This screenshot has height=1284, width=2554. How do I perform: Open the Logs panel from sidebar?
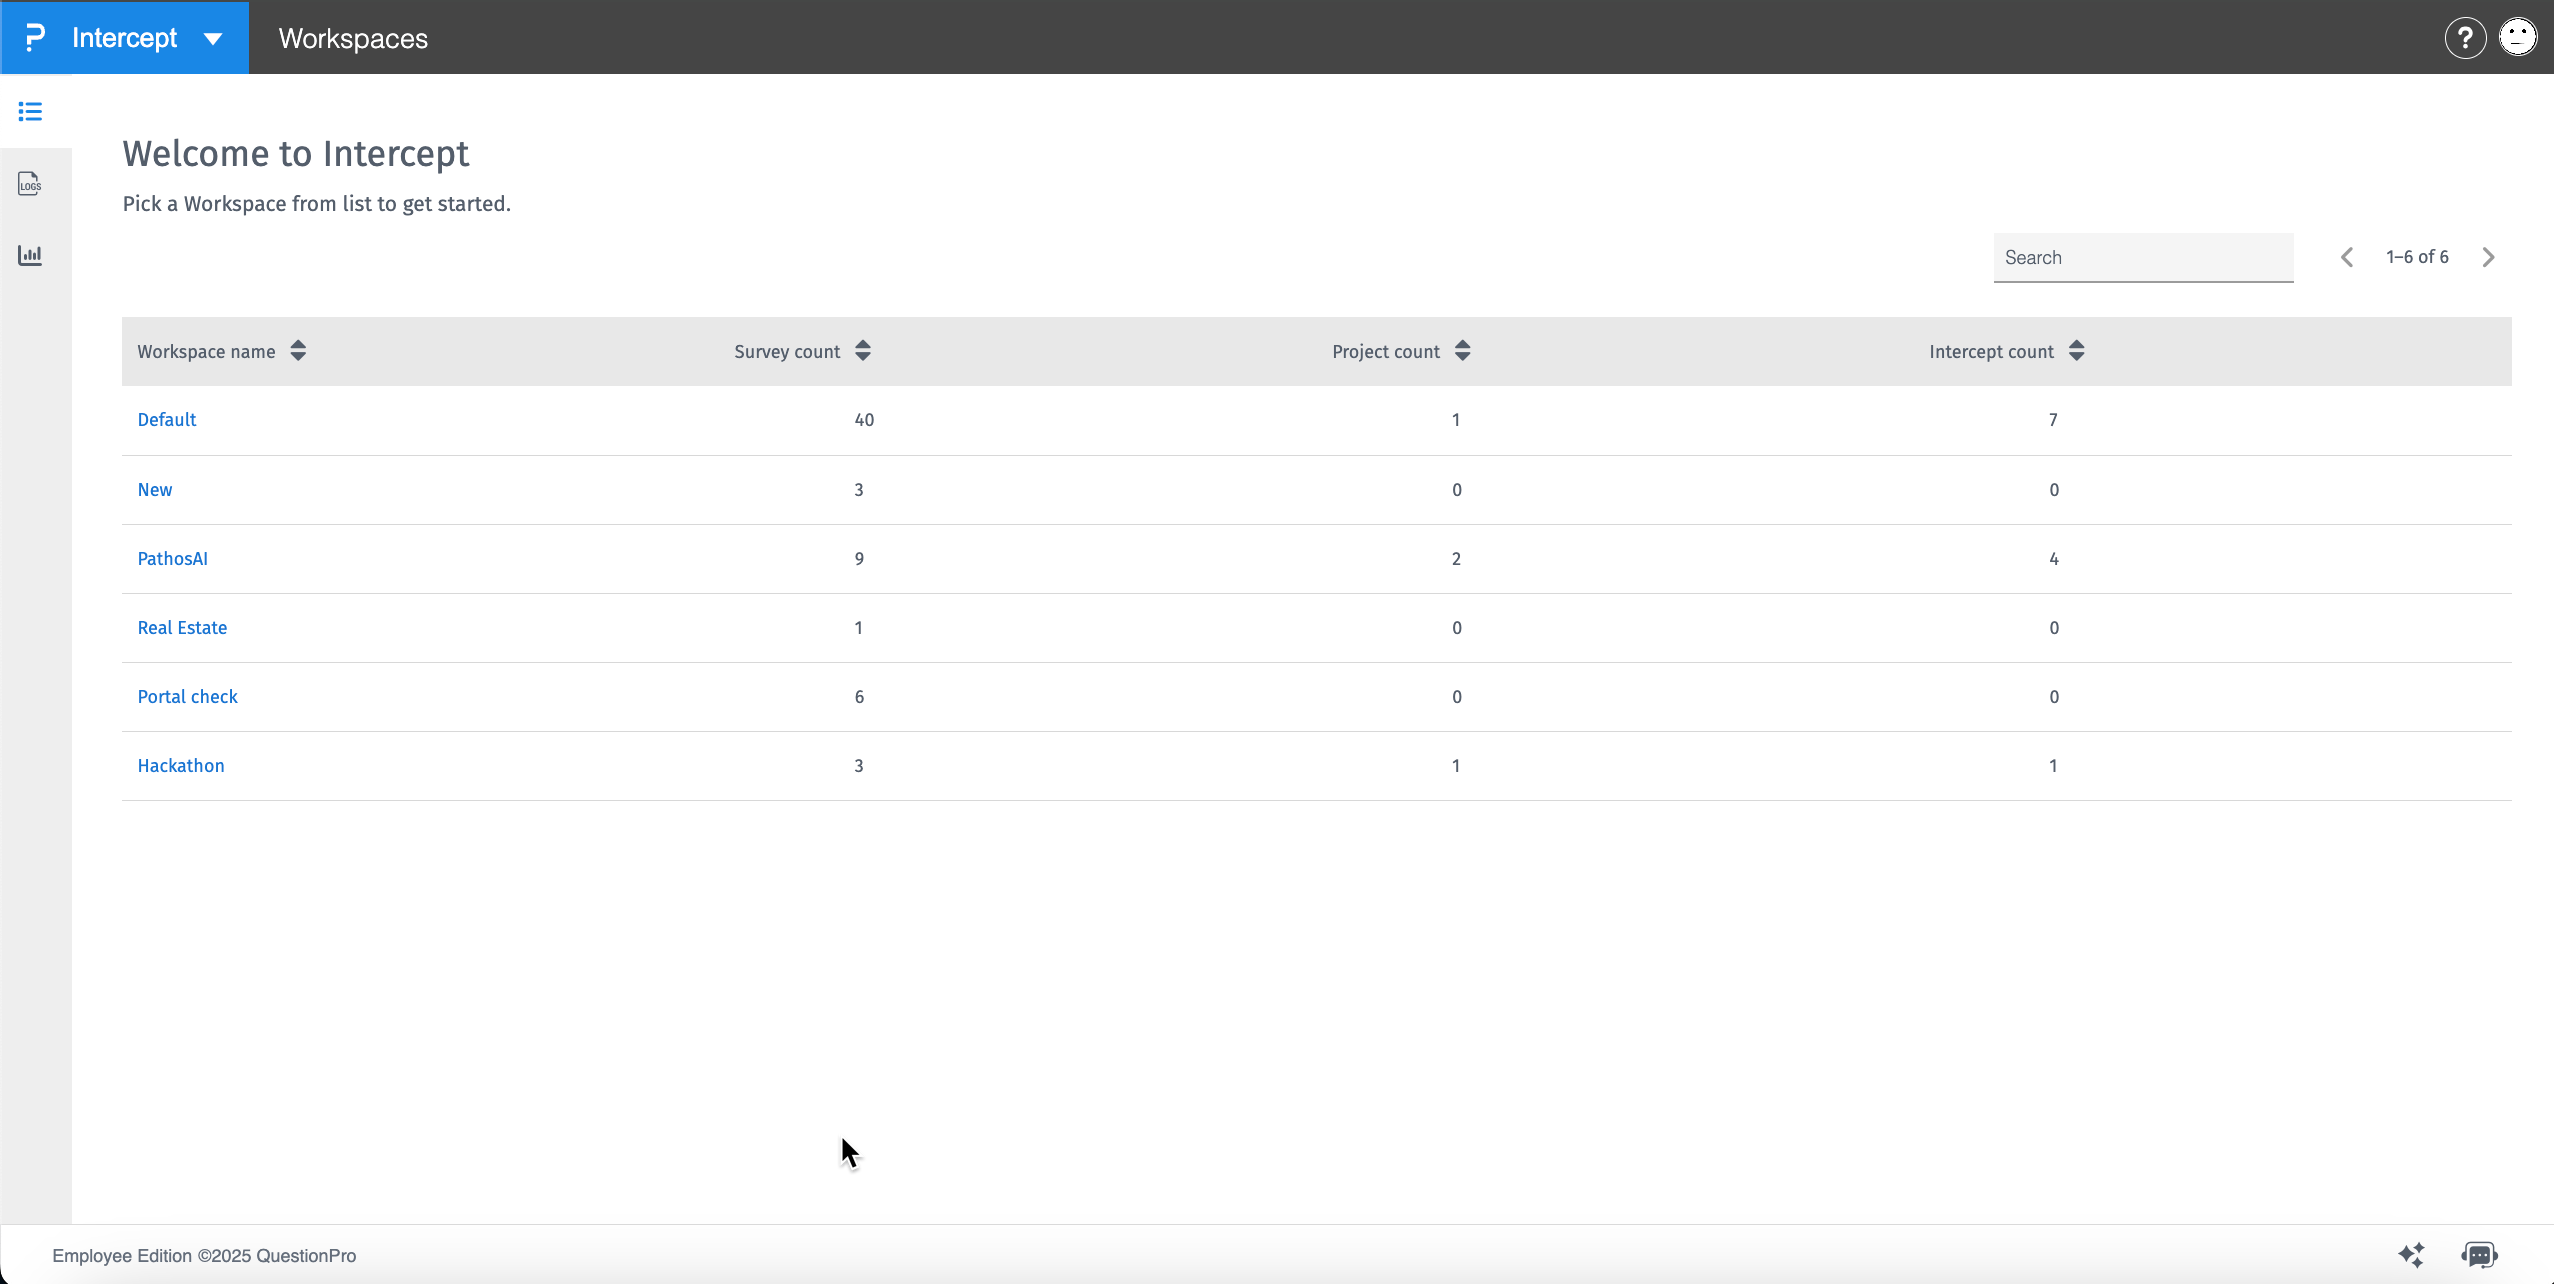coord(30,183)
